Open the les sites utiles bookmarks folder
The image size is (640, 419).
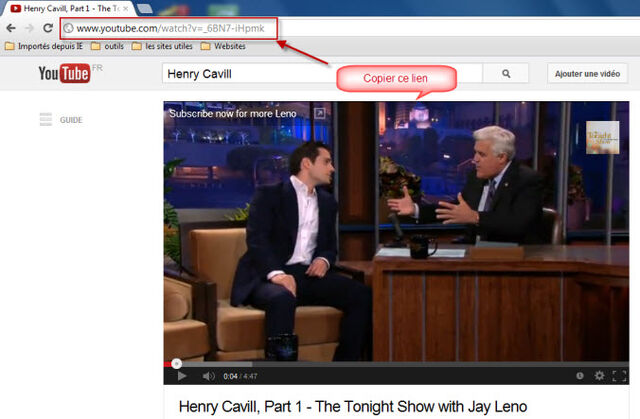coord(162,46)
